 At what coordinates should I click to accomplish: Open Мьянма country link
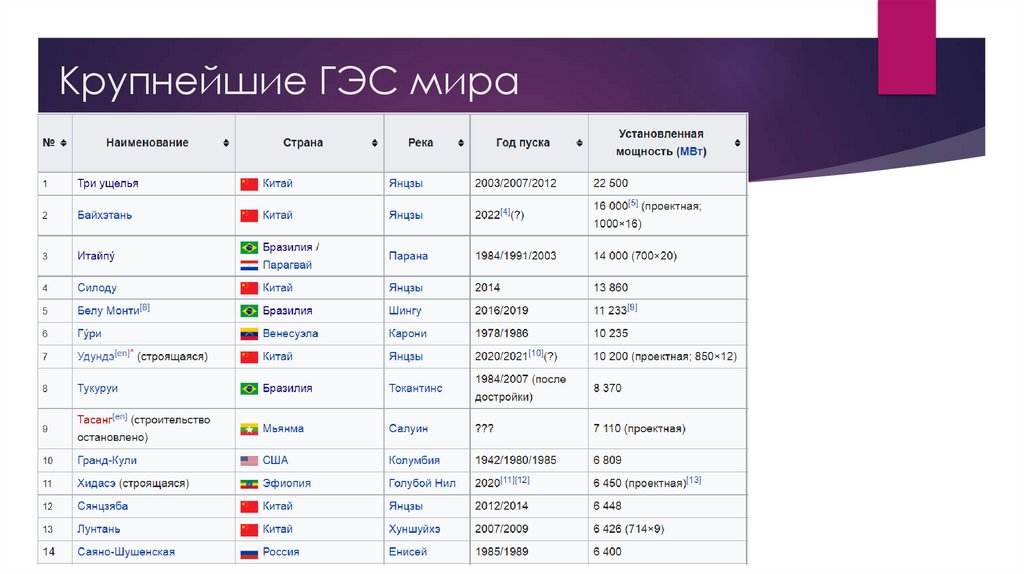pyautogui.click(x=283, y=429)
